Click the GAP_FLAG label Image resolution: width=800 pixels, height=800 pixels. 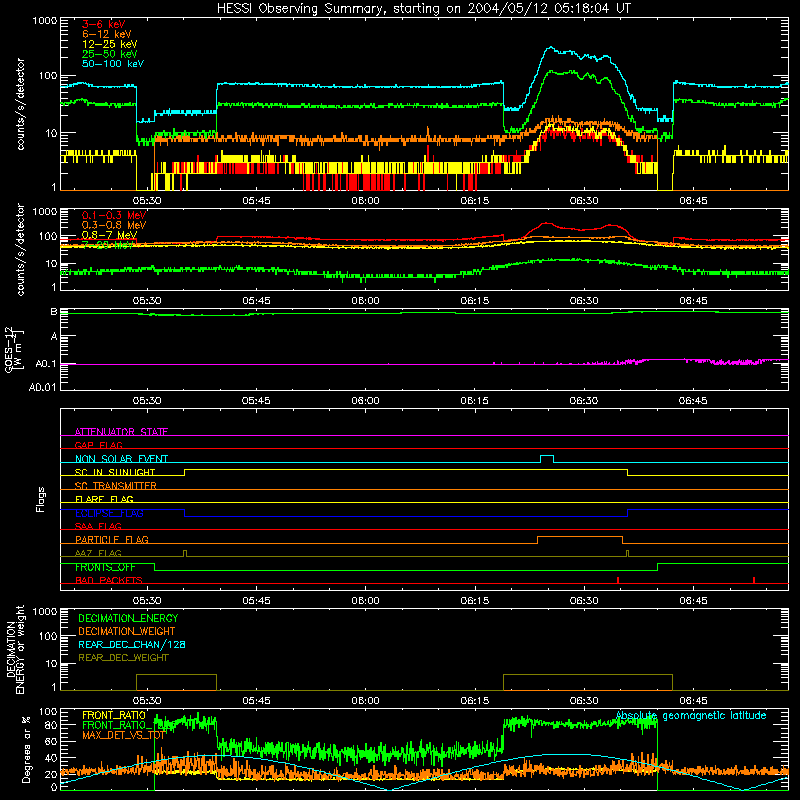coord(98,445)
